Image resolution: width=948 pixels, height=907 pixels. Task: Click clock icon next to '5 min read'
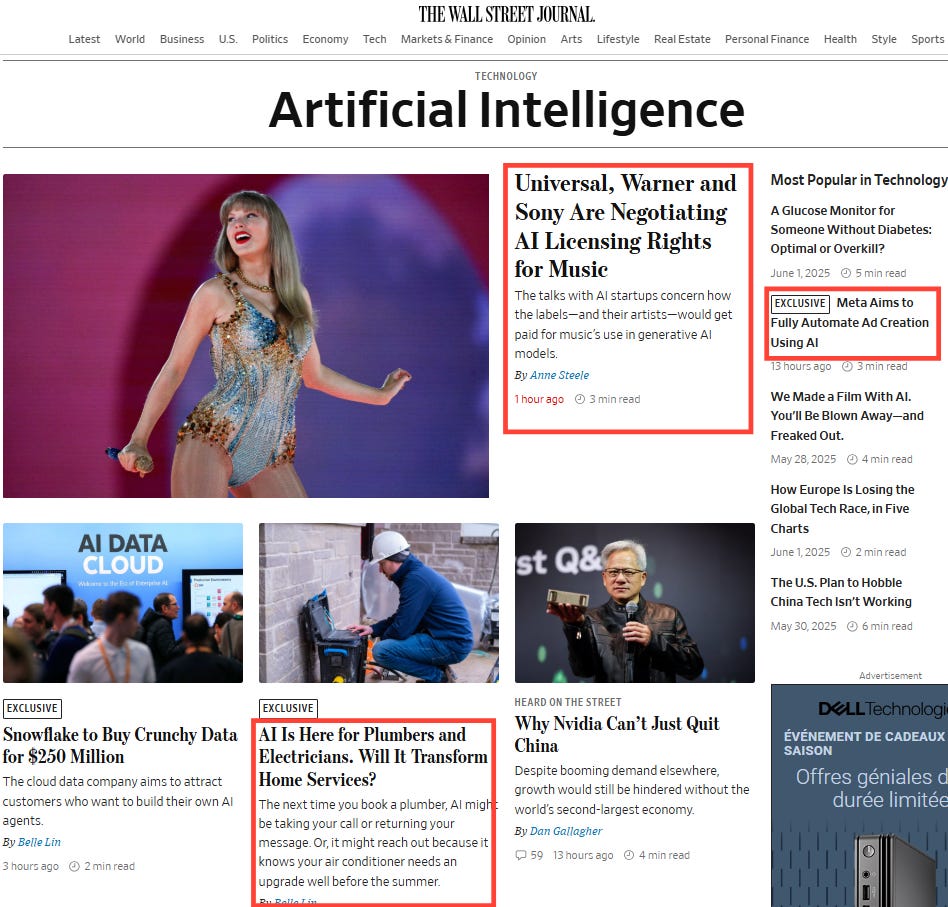click(846, 273)
